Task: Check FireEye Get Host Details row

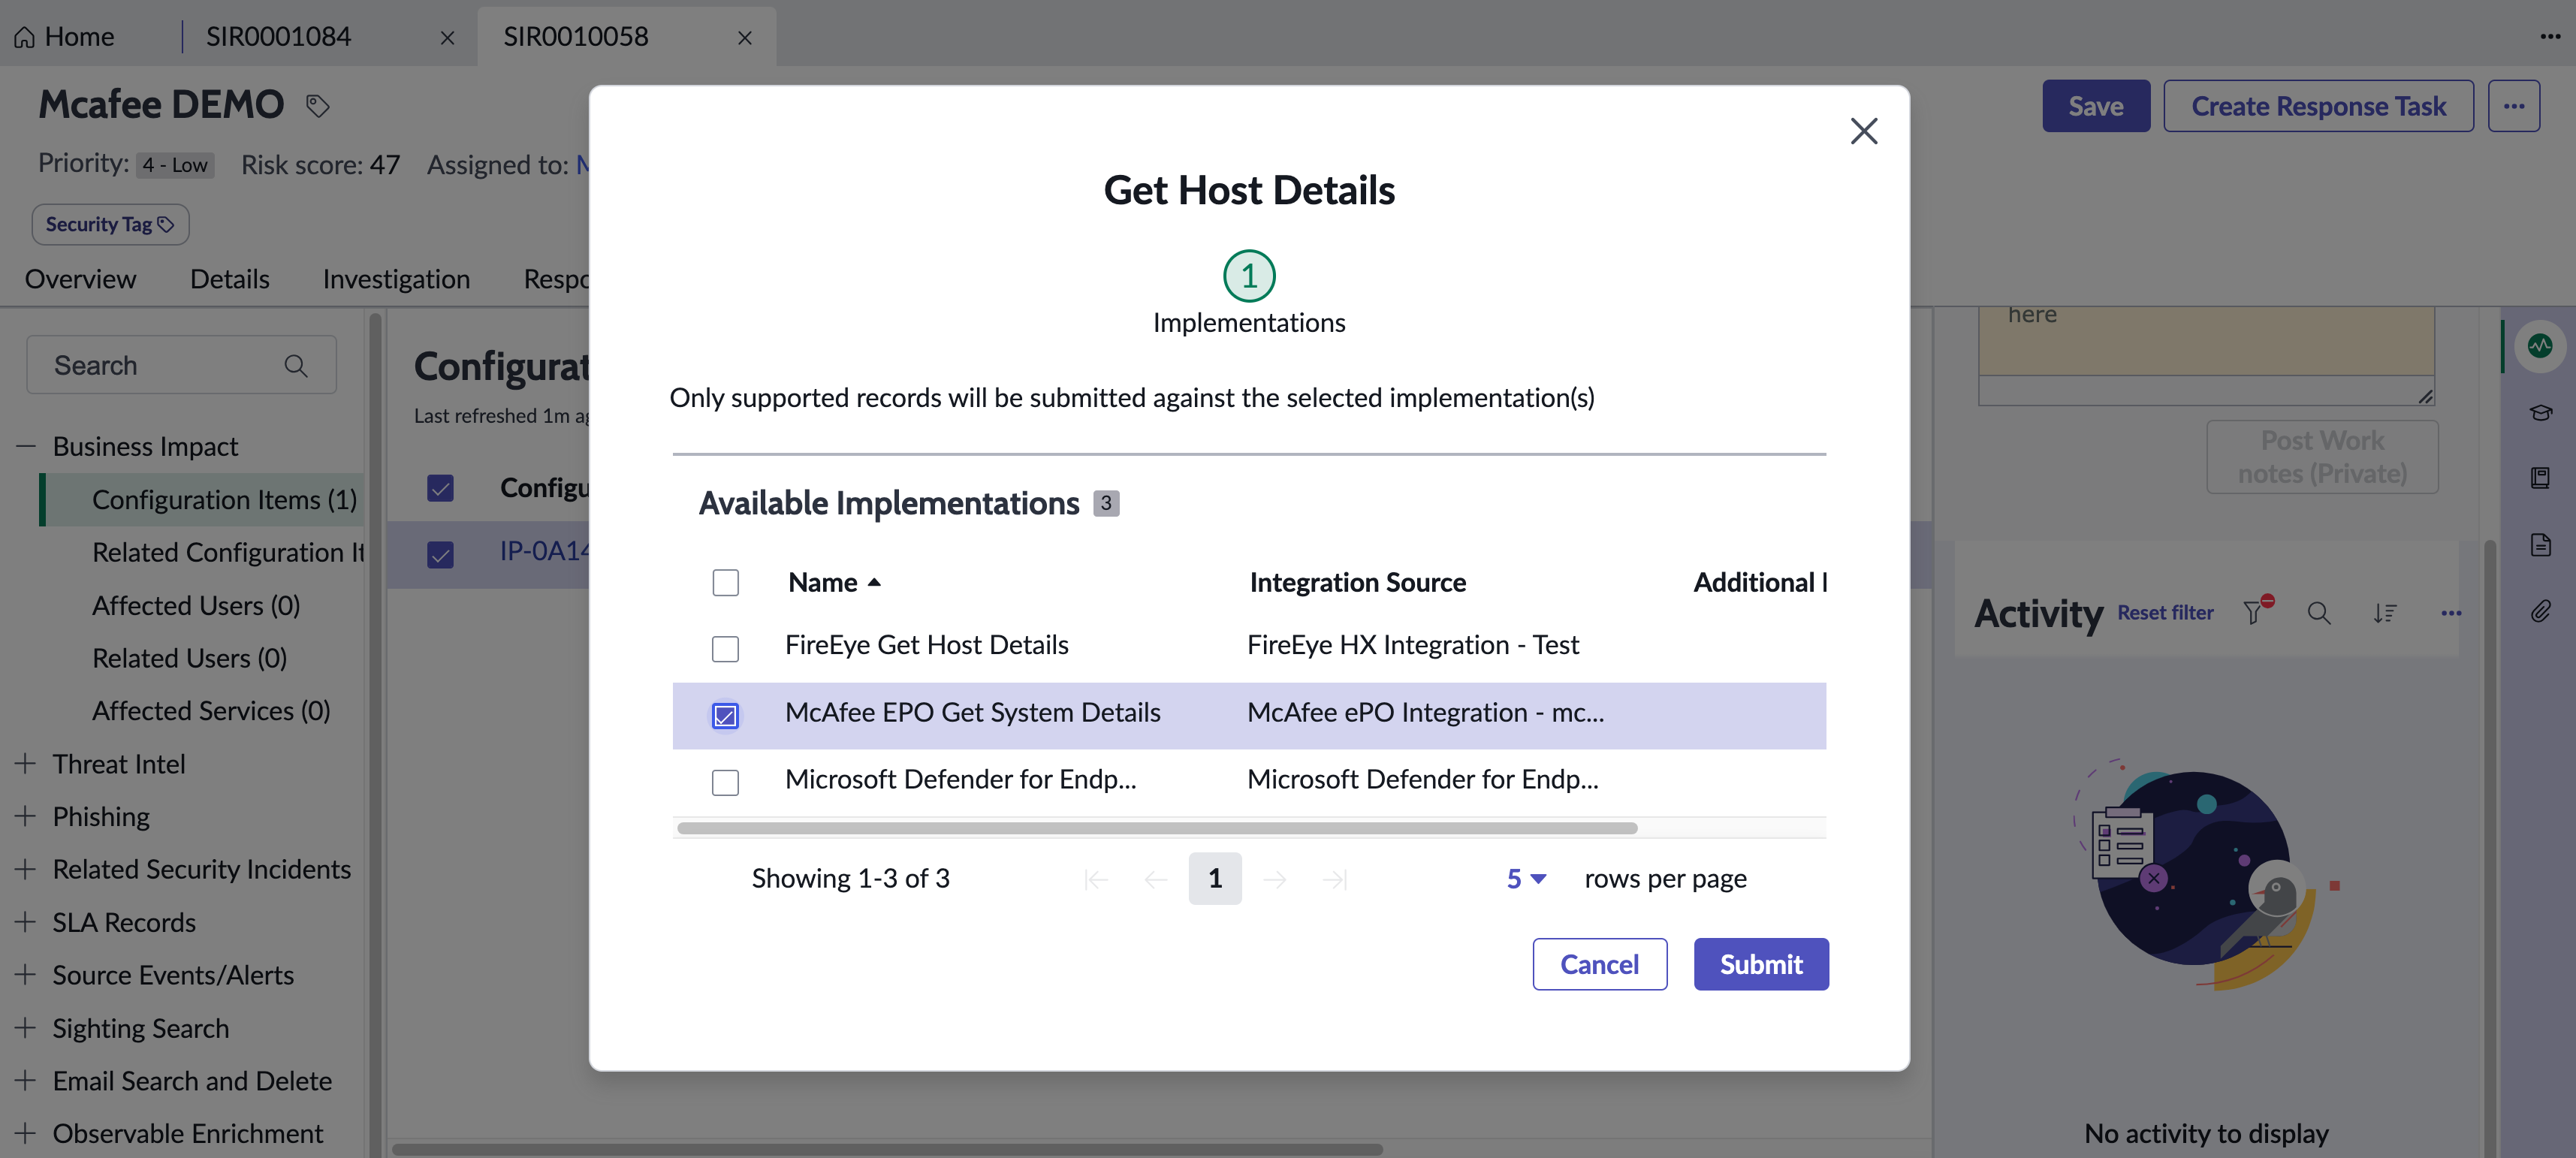Action: click(x=725, y=649)
